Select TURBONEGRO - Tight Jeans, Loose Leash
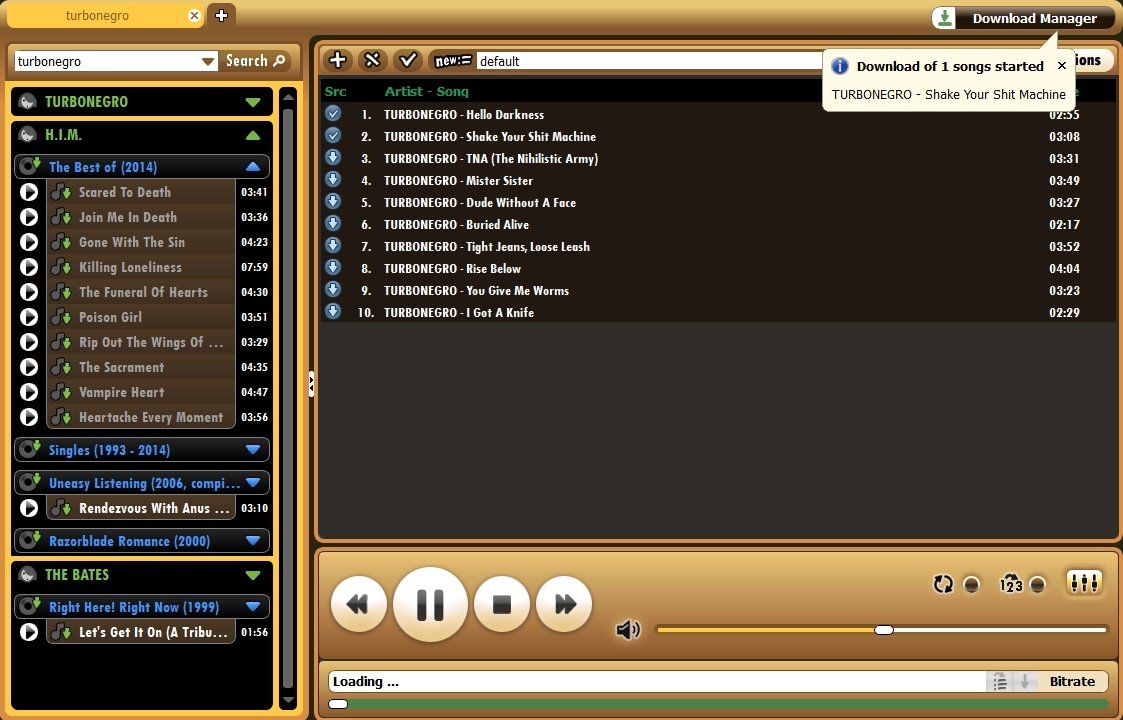This screenshot has height=720, width=1123. [718, 246]
